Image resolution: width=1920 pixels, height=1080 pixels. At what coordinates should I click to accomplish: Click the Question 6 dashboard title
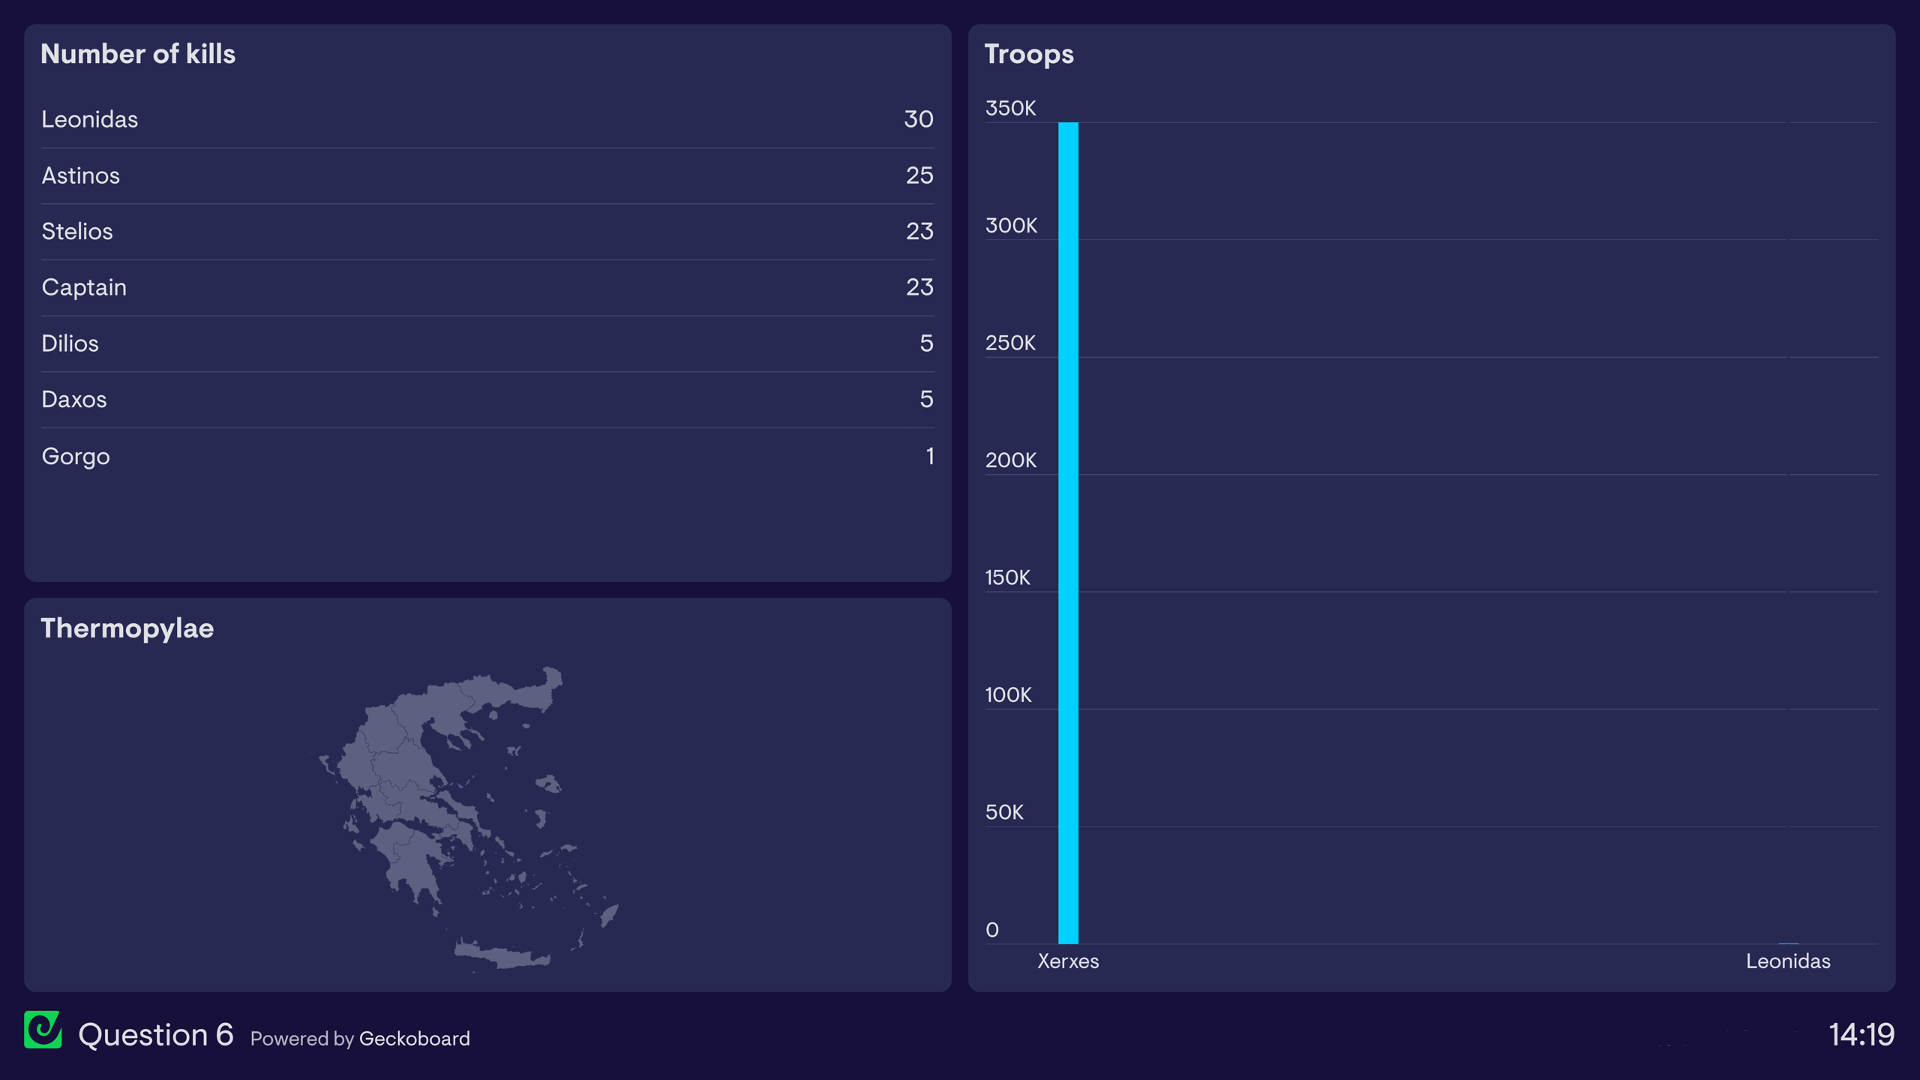tap(156, 1034)
